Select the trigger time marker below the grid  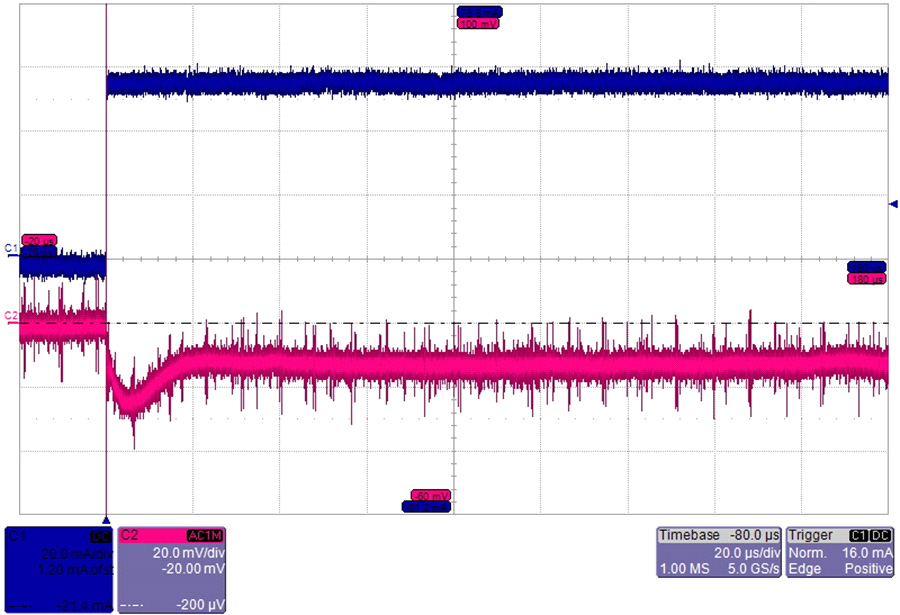(106, 520)
